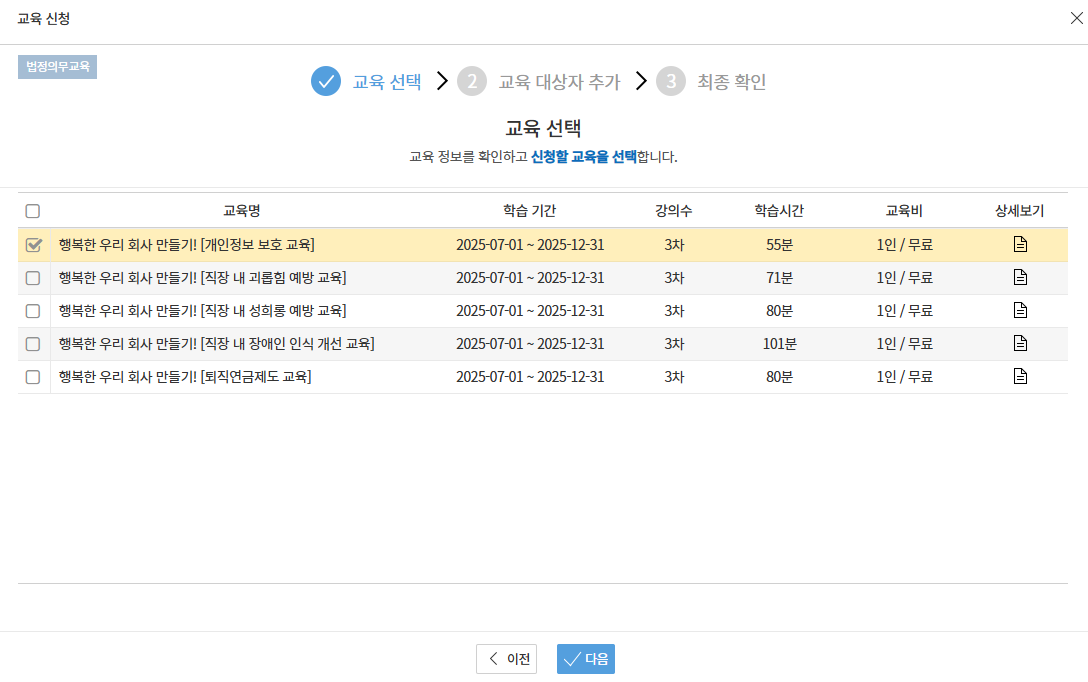Enable the 퇴직연금제도 교육 checkbox

[33, 377]
